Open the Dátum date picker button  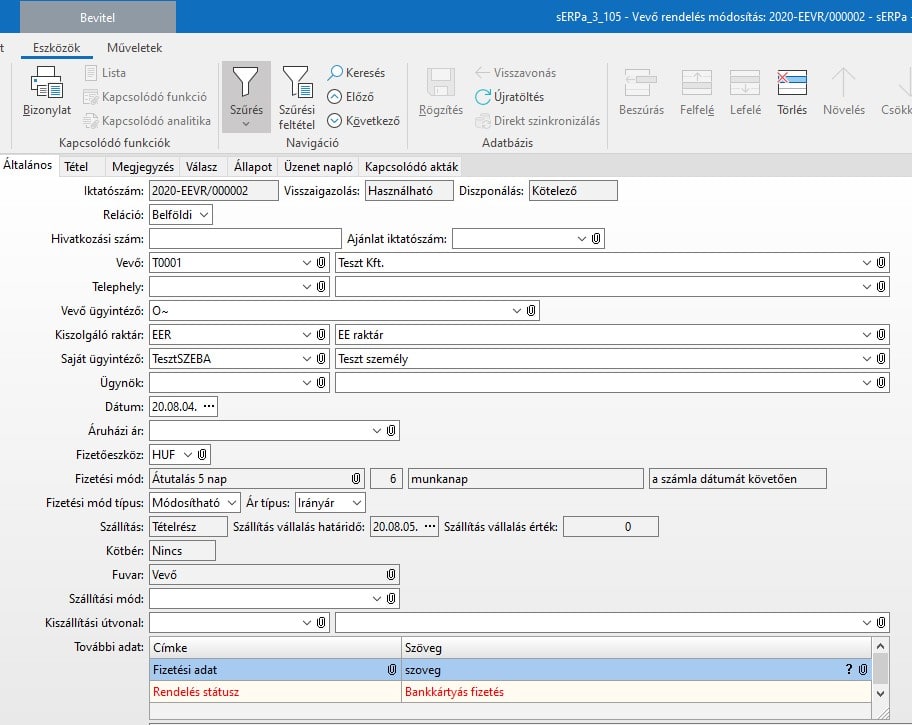[208, 406]
